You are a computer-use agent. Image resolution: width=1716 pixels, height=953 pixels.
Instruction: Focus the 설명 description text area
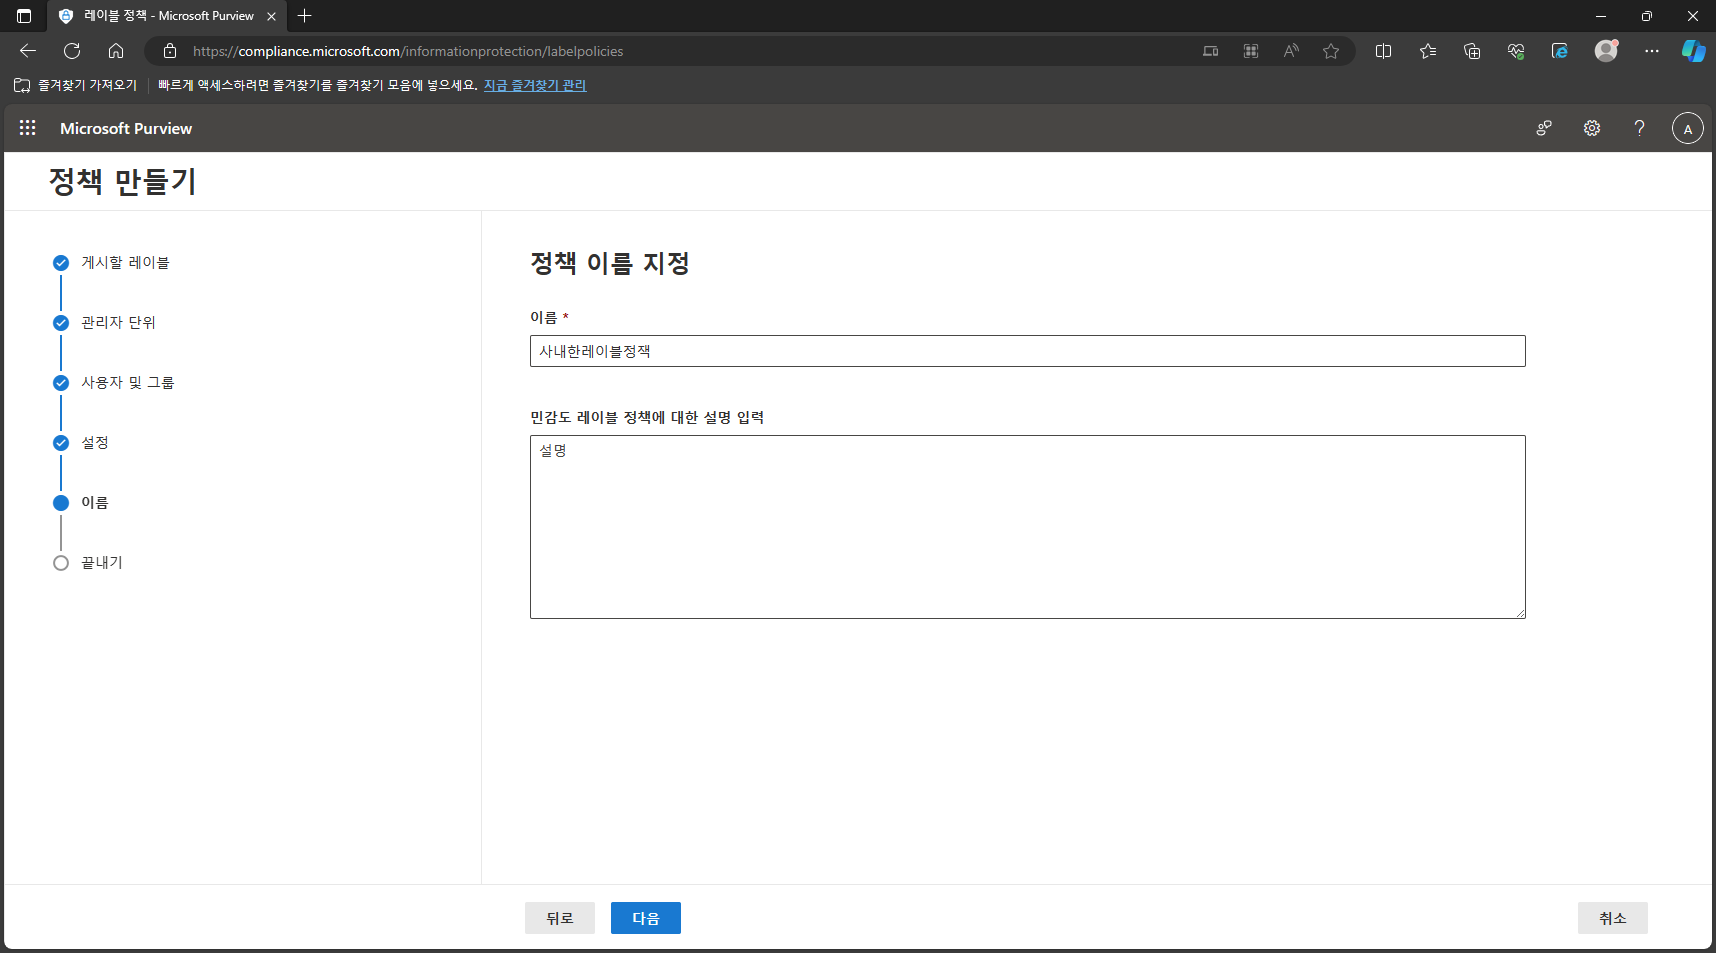pyautogui.click(x=1028, y=527)
